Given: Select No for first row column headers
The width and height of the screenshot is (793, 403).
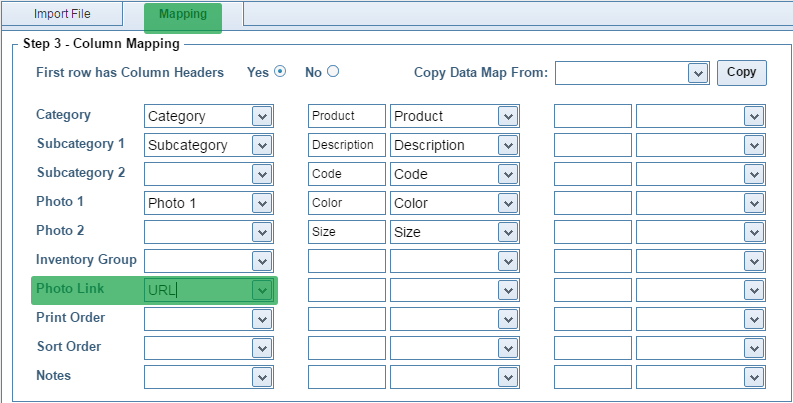Looking at the screenshot, I should click(x=333, y=72).
